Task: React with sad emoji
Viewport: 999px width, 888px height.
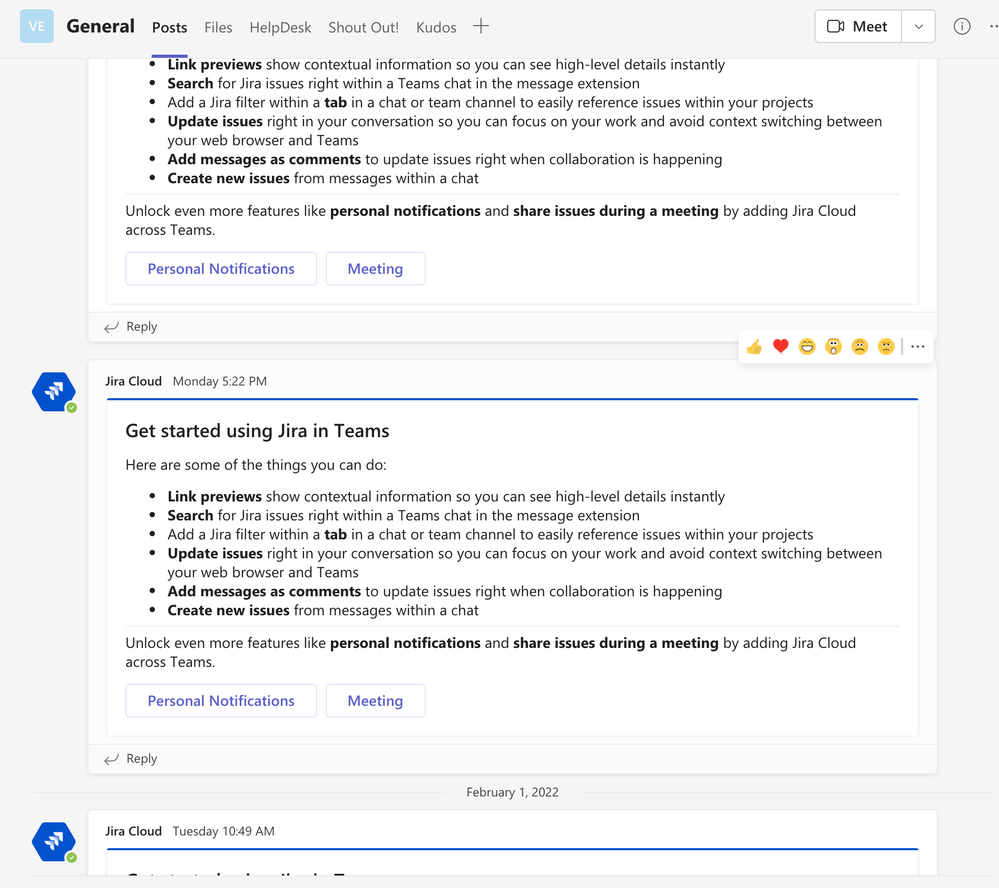Action: 859,347
